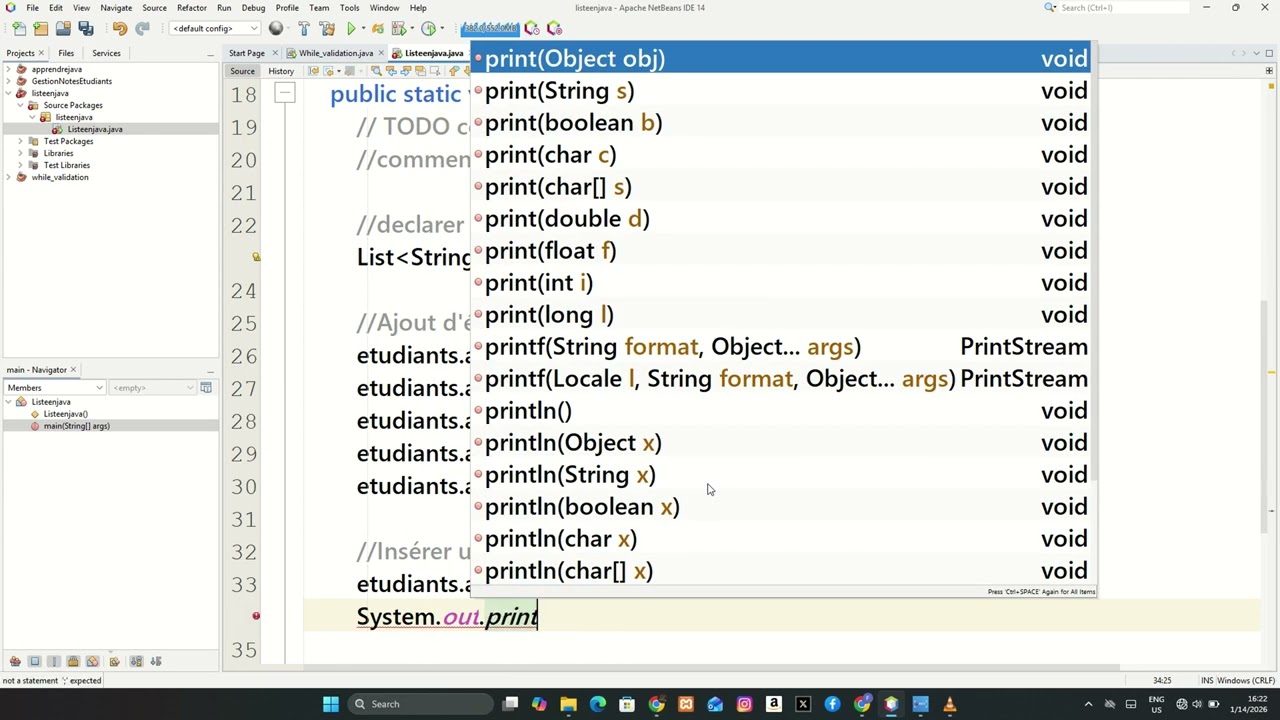Toggle show fields filter in Navigator
The height and width of the screenshot is (720, 1280).
[34, 661]
